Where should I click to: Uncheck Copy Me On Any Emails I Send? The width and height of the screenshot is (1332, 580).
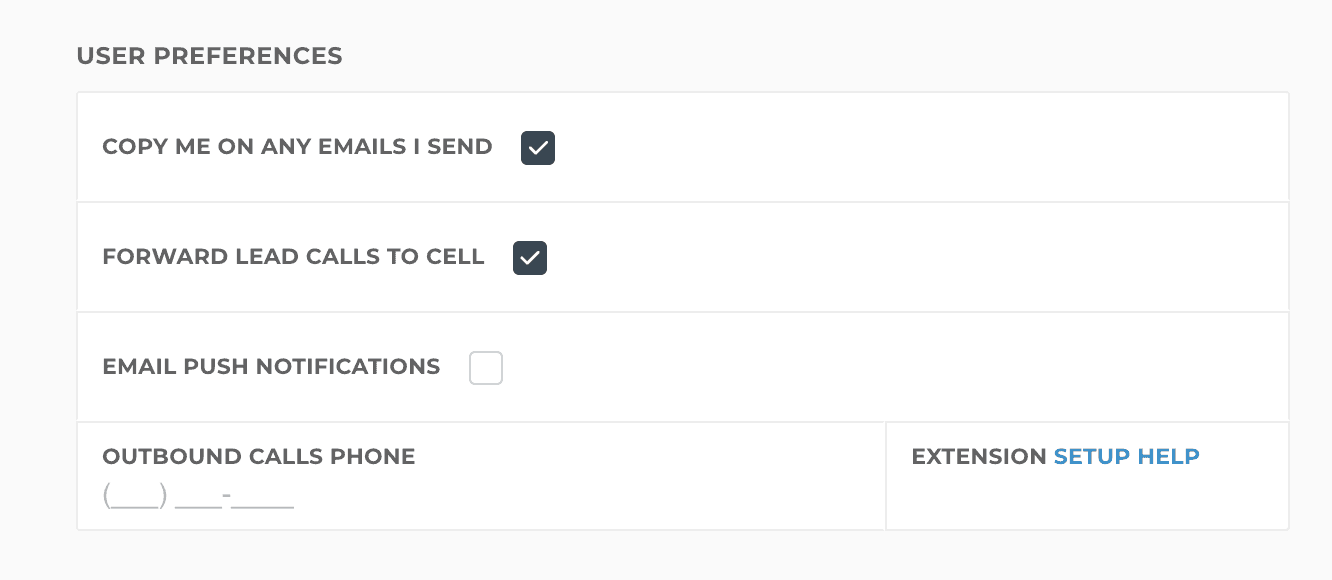click(x=538, y=148)
